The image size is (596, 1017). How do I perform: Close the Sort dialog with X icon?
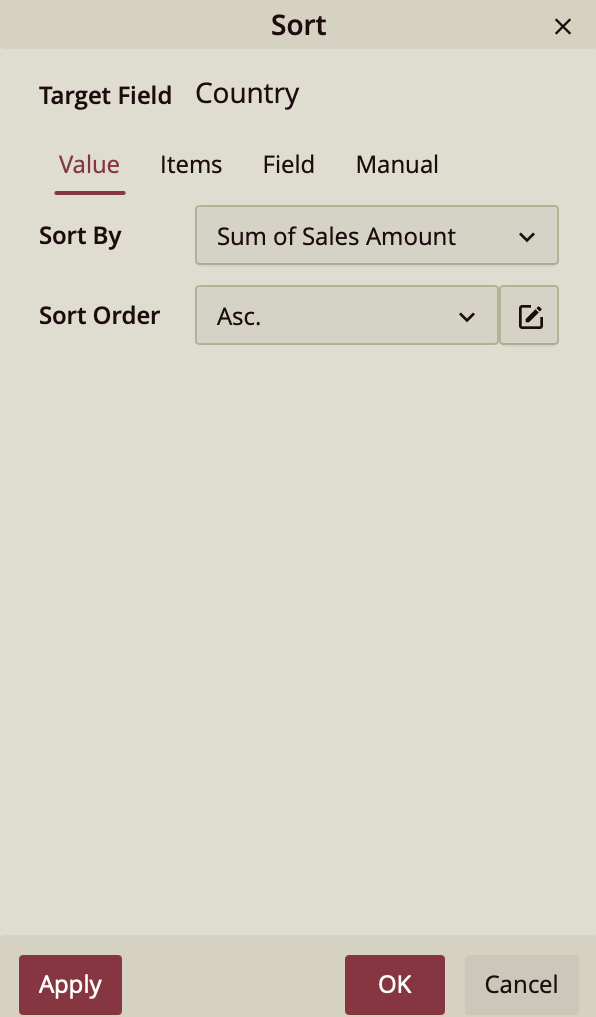(562, 27)
